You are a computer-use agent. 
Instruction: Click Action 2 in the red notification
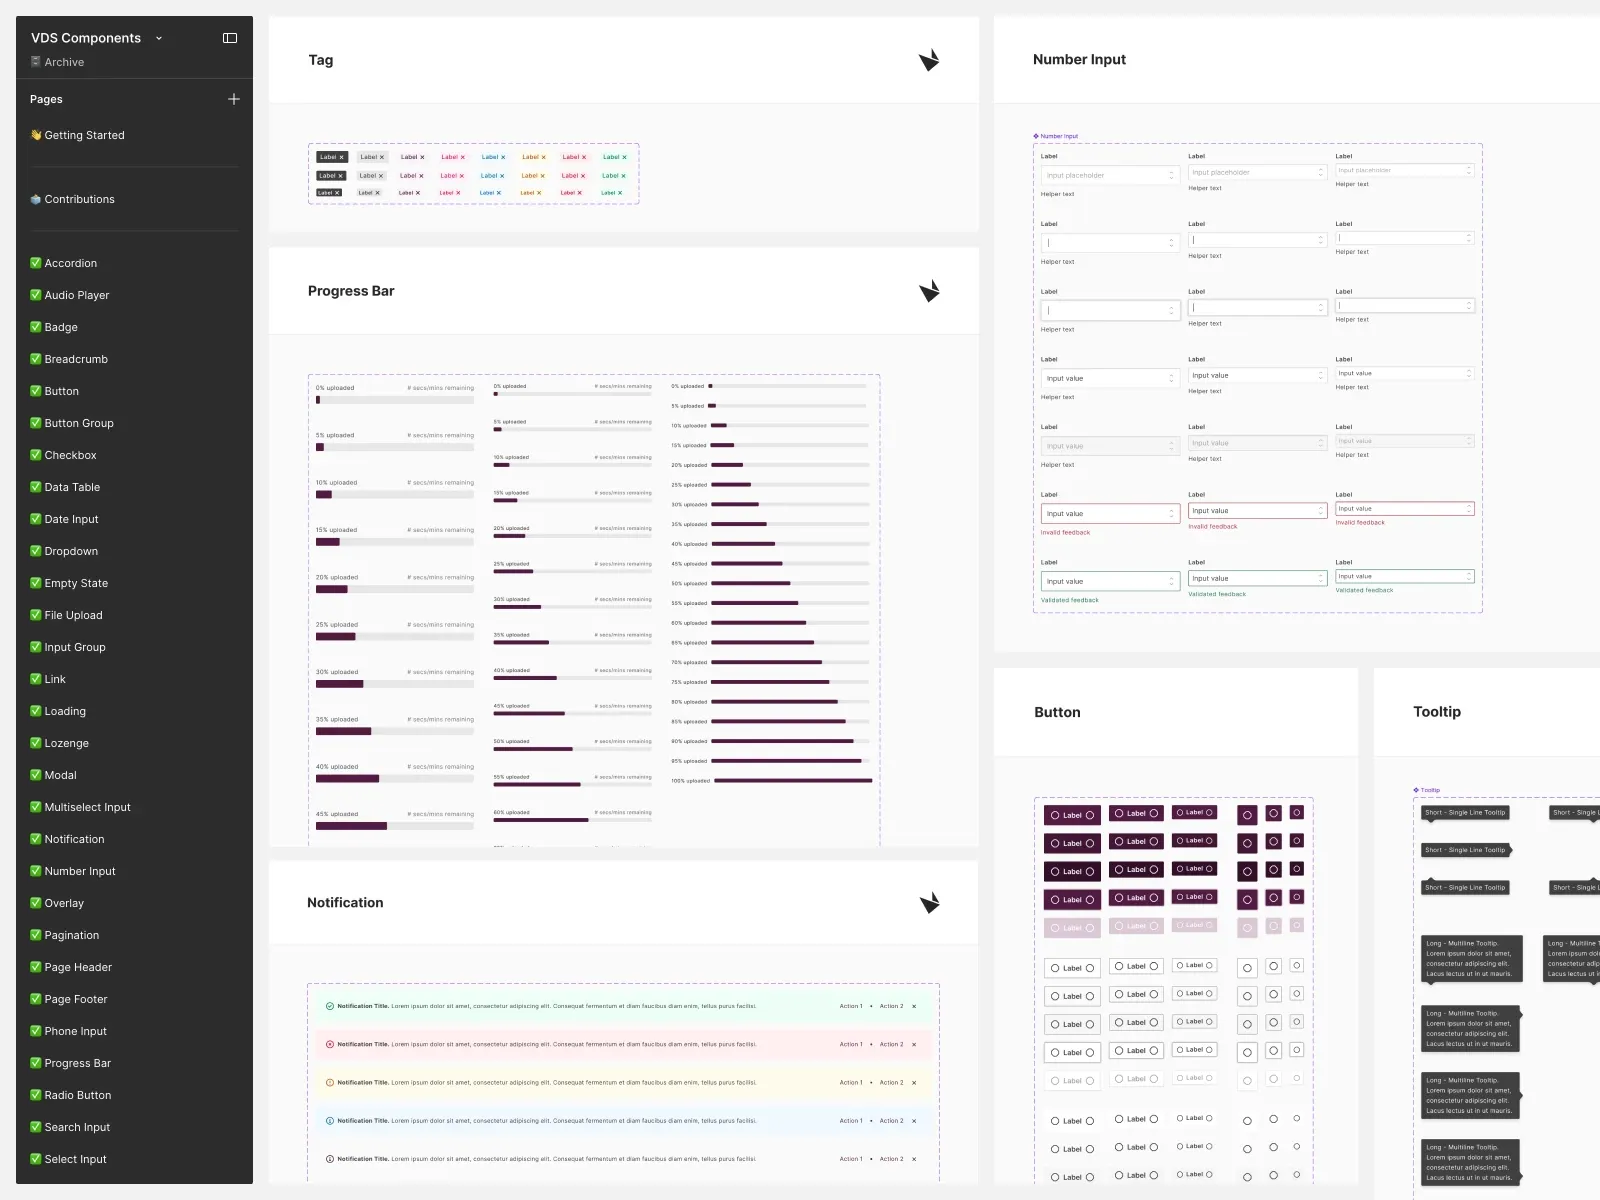(891, 1044)
